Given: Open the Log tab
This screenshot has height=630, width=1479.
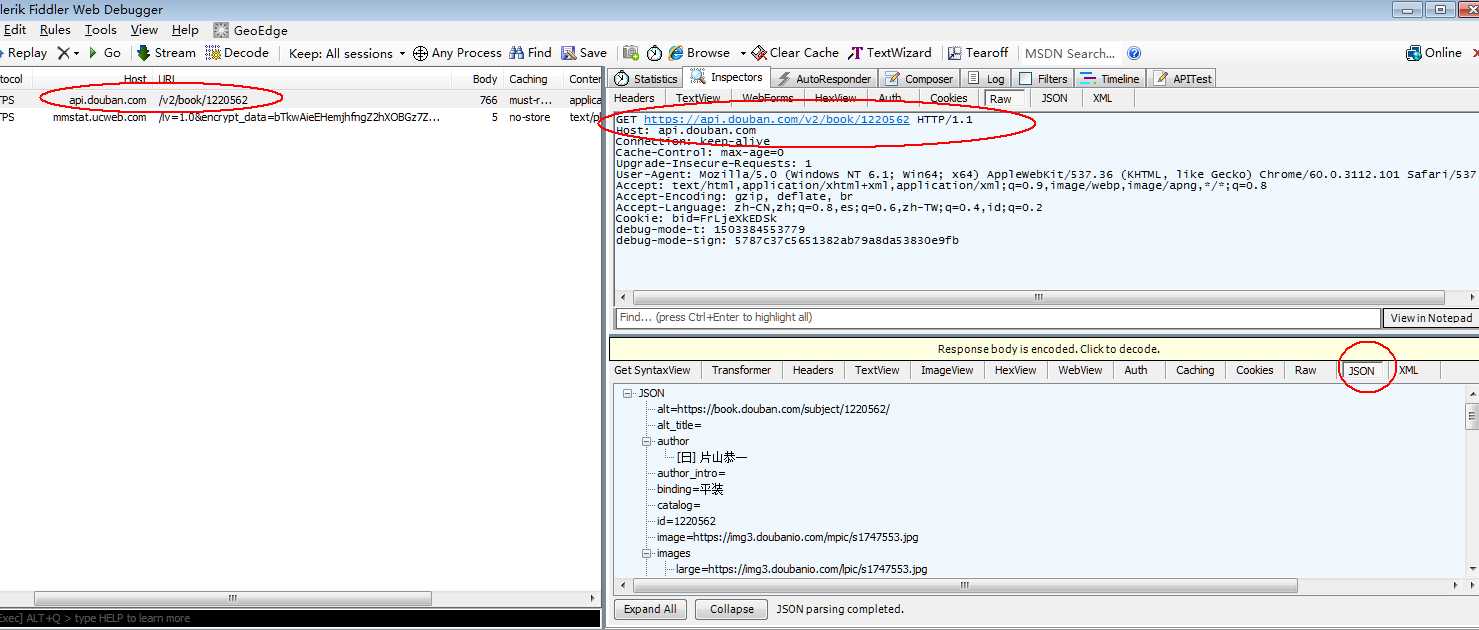Looking at the screenshot, I should click(986, 79).
